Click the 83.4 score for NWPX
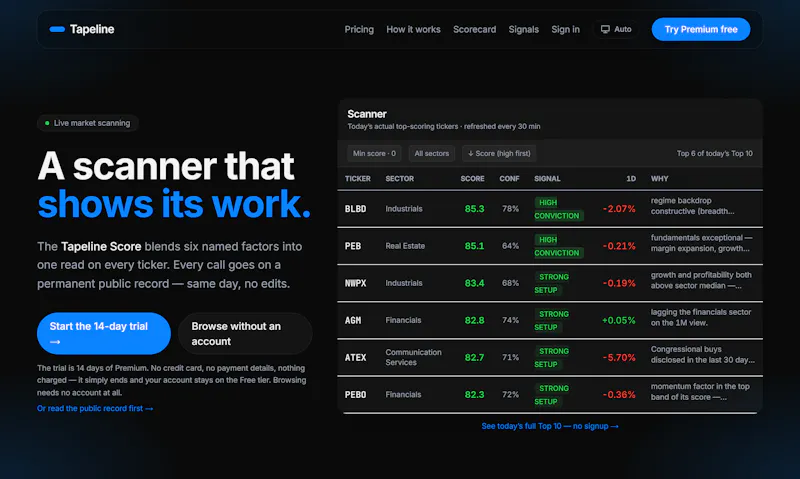 474,283
